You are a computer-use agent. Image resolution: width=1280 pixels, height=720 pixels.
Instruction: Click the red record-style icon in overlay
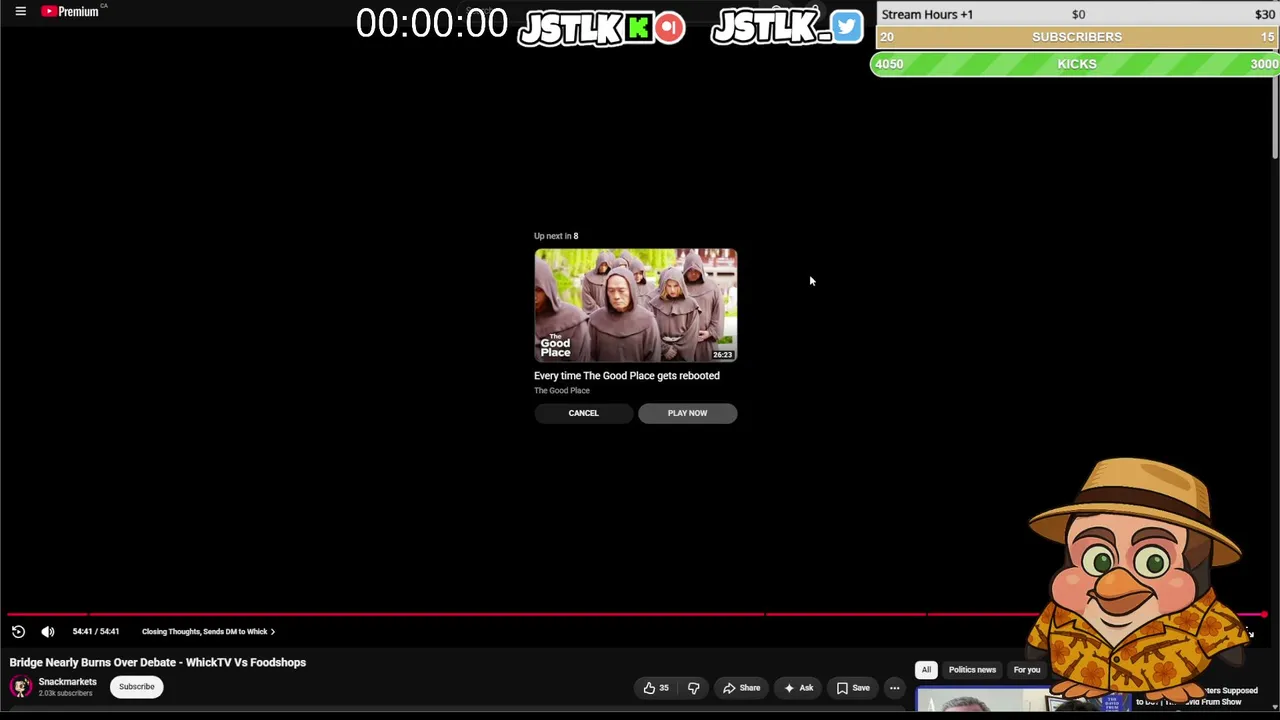pyautogui.click(x=670, y=28)
